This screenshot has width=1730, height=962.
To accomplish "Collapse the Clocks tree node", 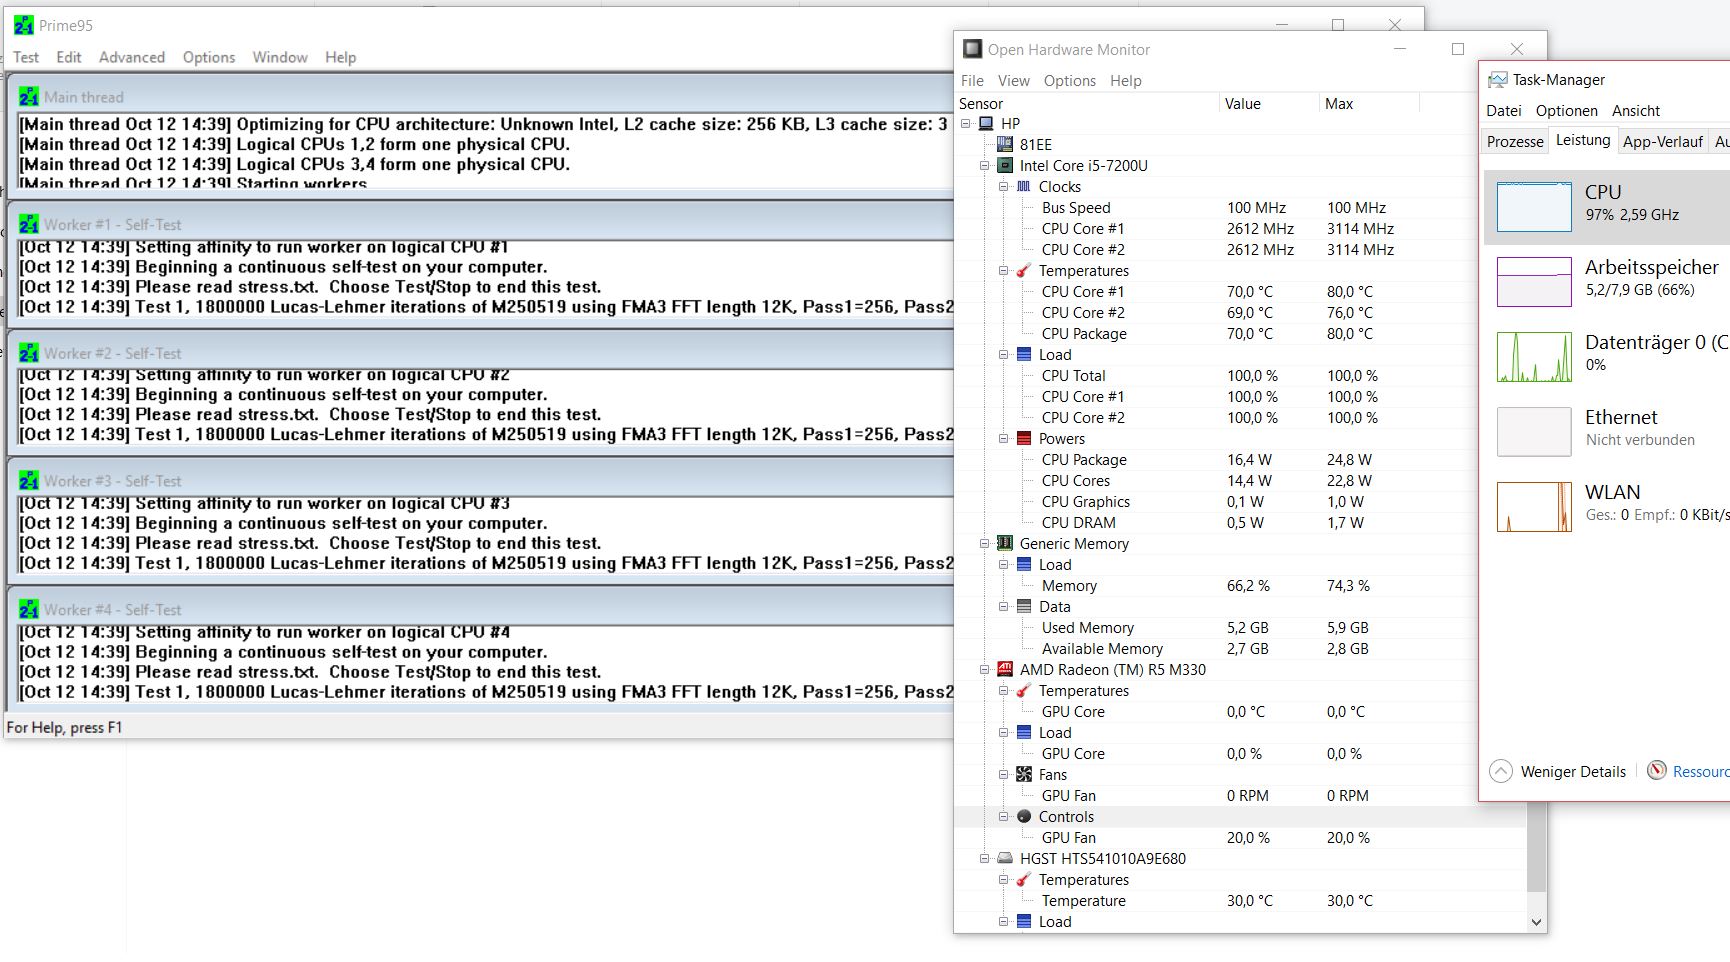I will point(1004,187).
